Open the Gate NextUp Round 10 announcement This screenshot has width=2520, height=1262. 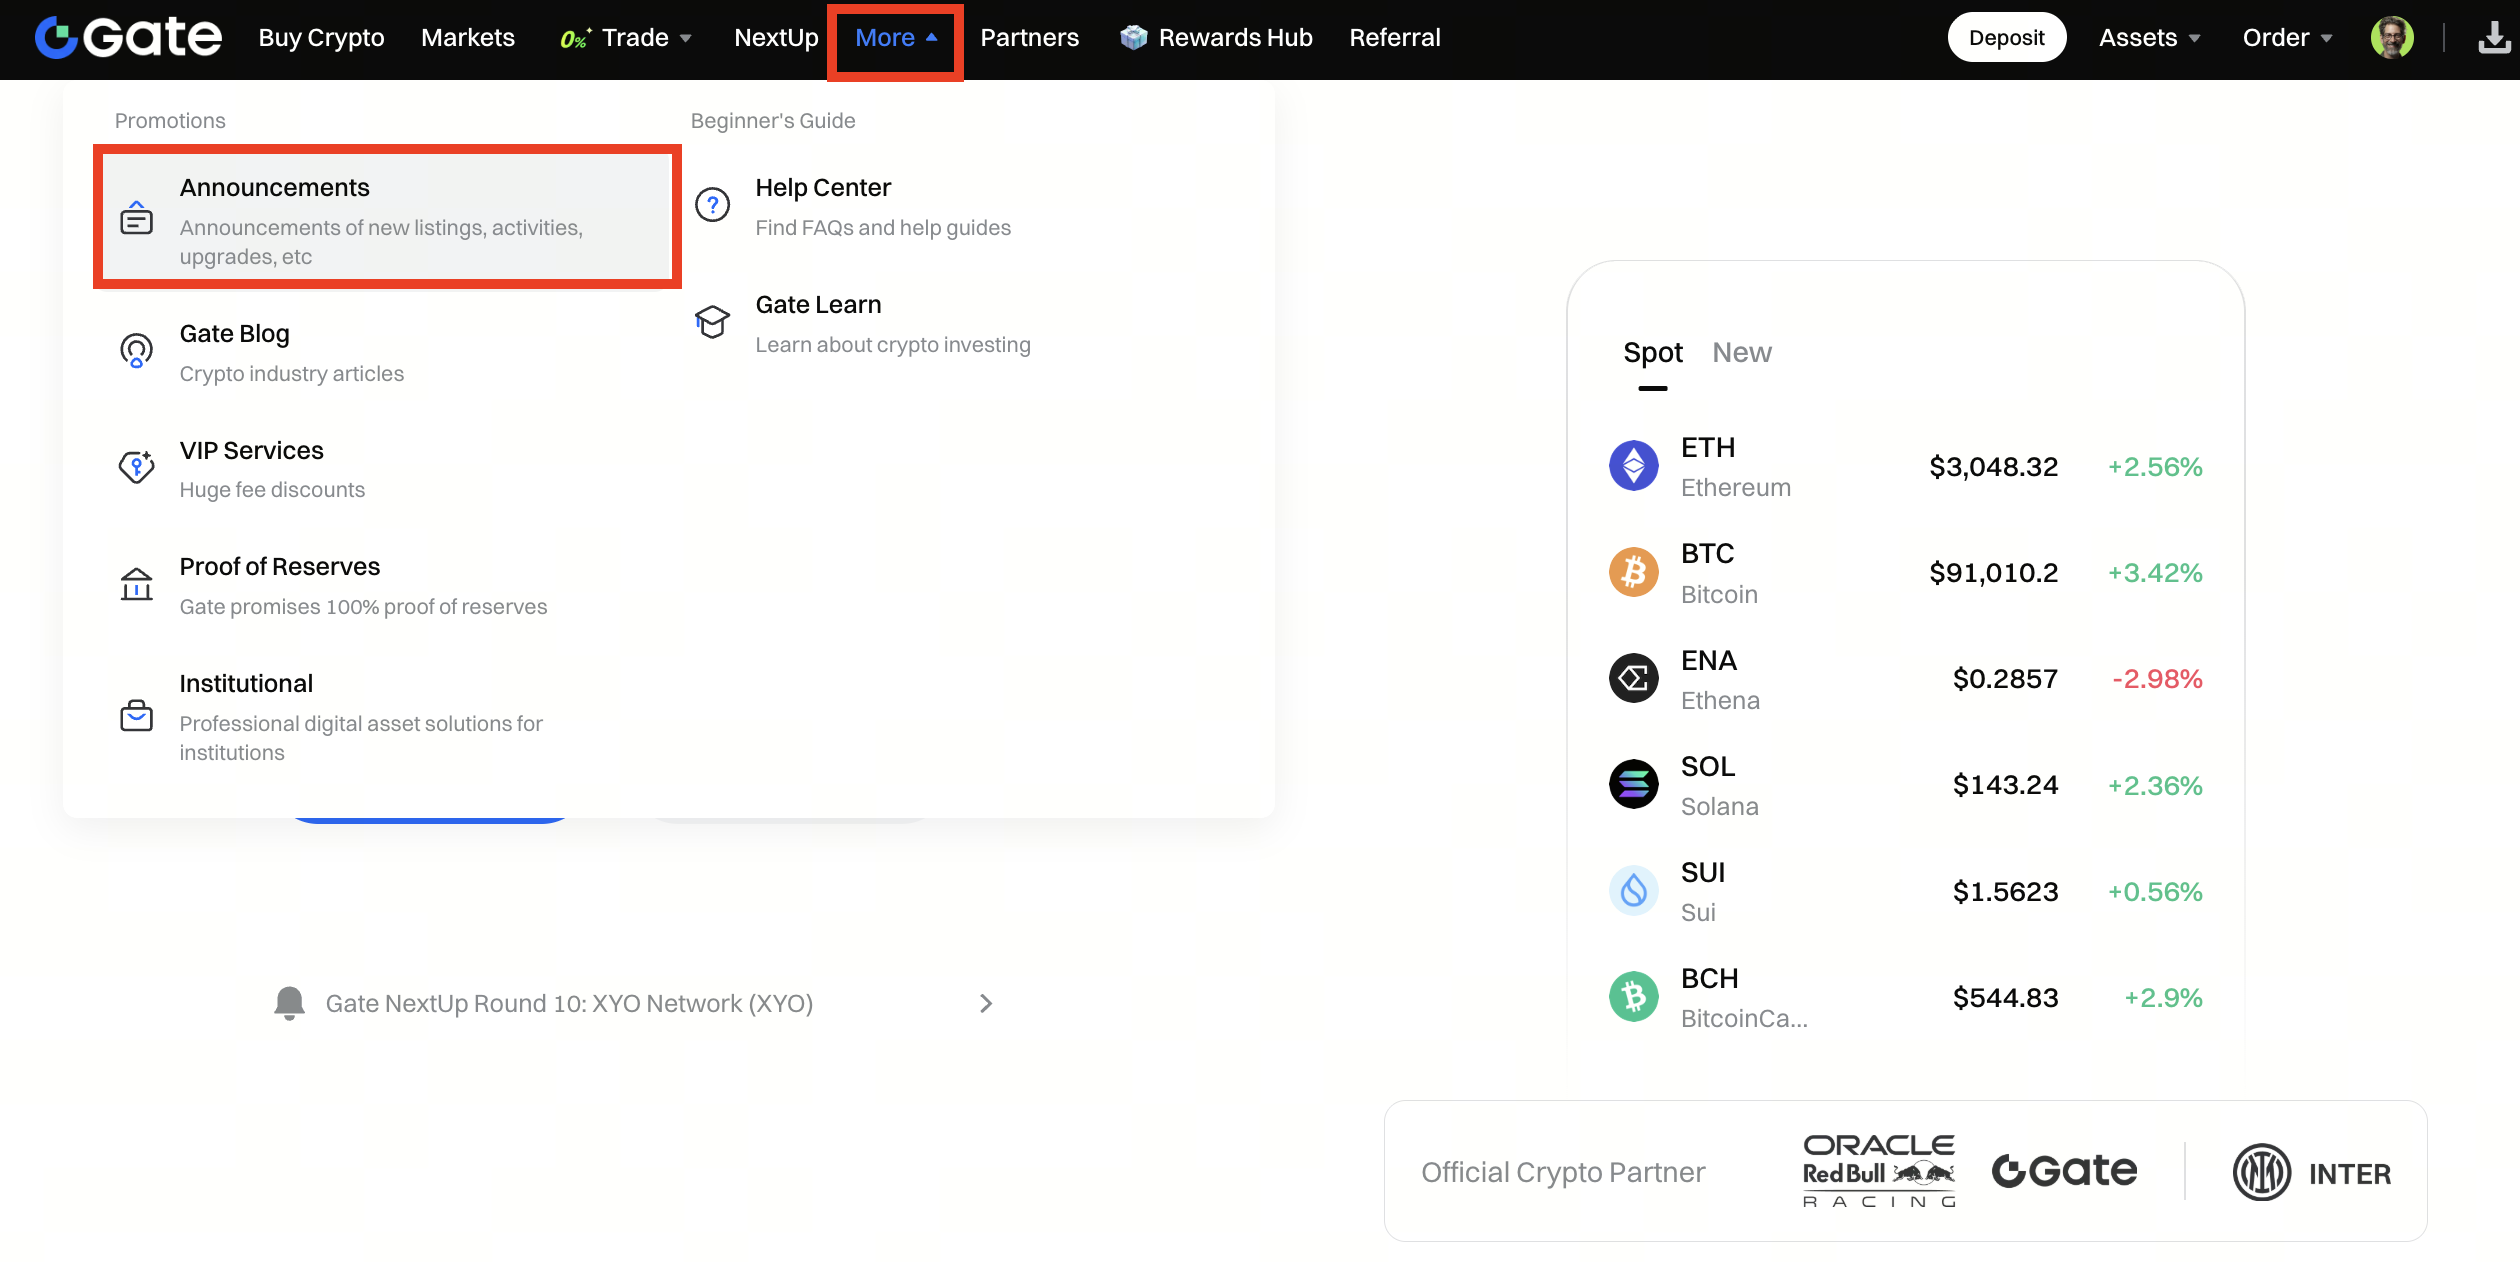click(569, 1003)
